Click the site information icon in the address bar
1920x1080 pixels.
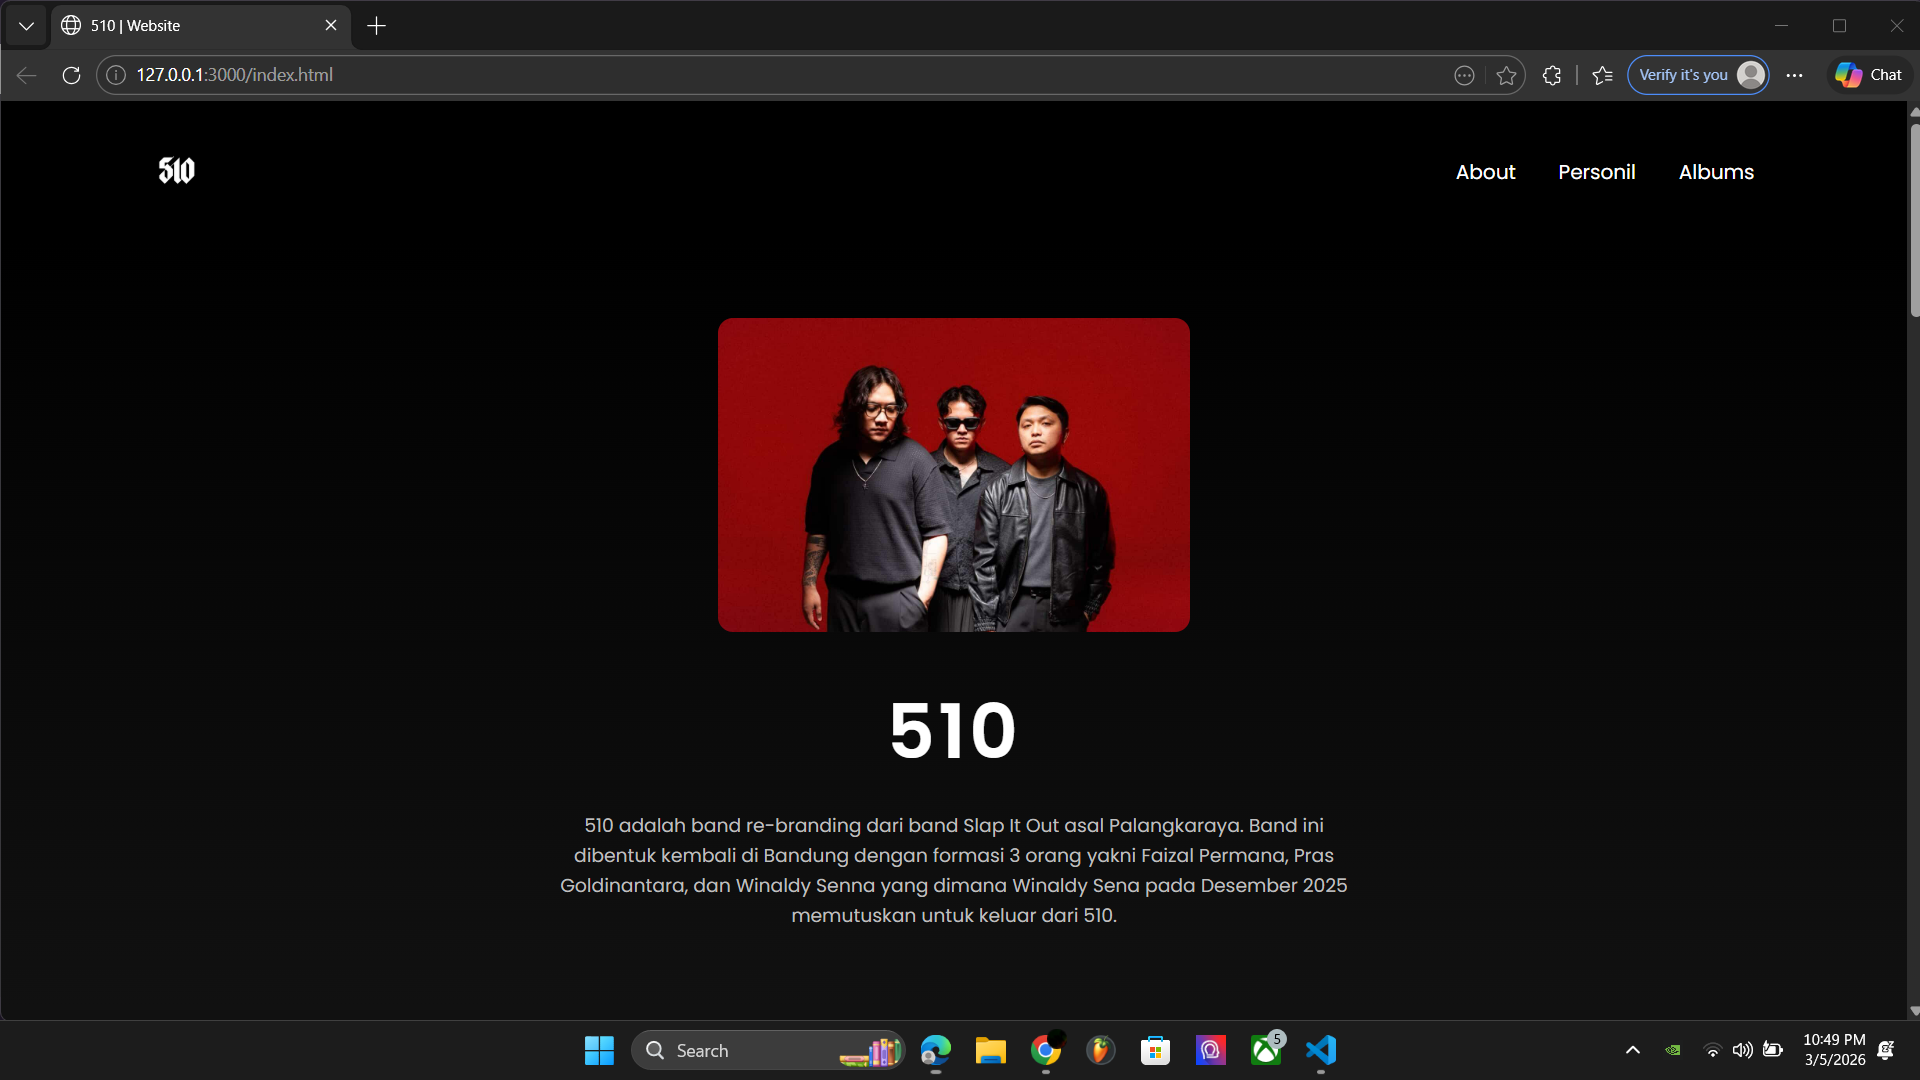click(116, 75)
